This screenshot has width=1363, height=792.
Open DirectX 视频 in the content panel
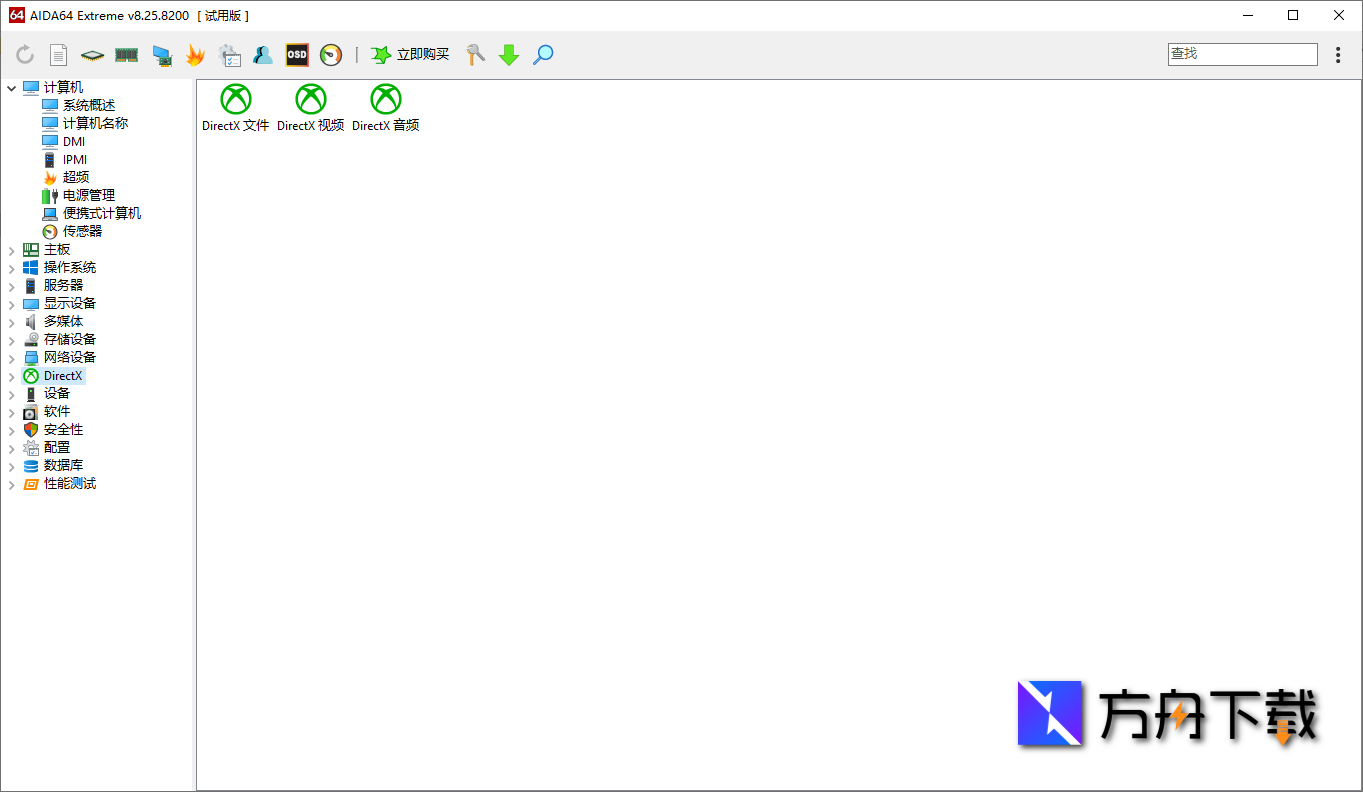click(310, 107)
